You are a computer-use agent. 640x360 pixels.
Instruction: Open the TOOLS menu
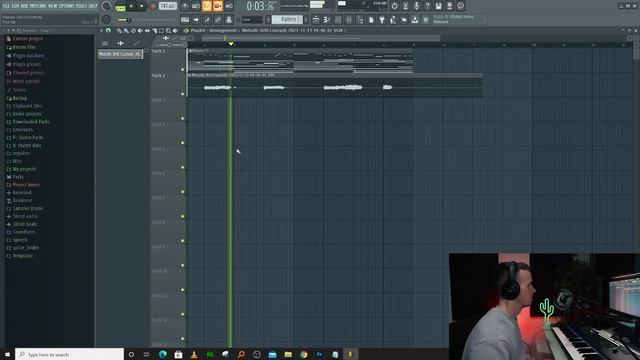pos(81,6)
